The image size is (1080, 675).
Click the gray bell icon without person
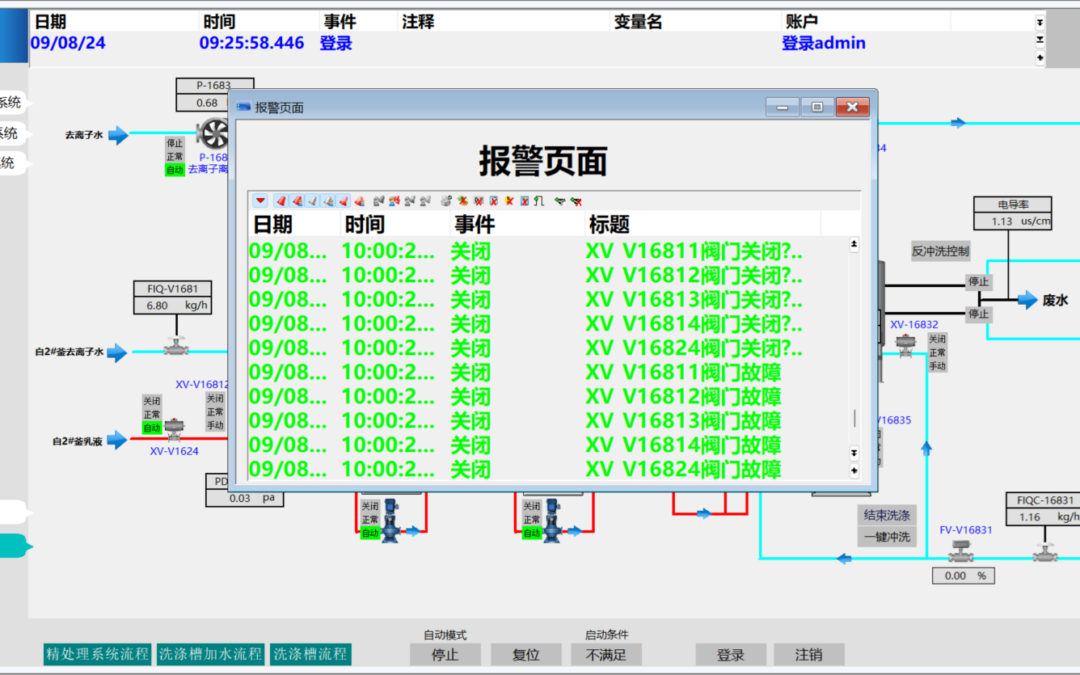tap(312, 200)
